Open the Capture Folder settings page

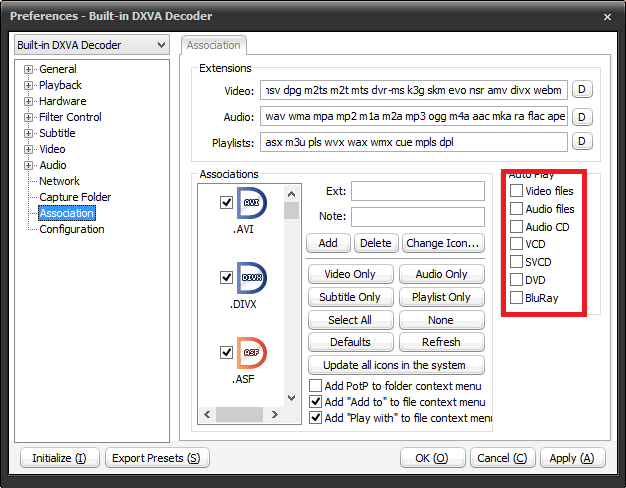(75, 197)
